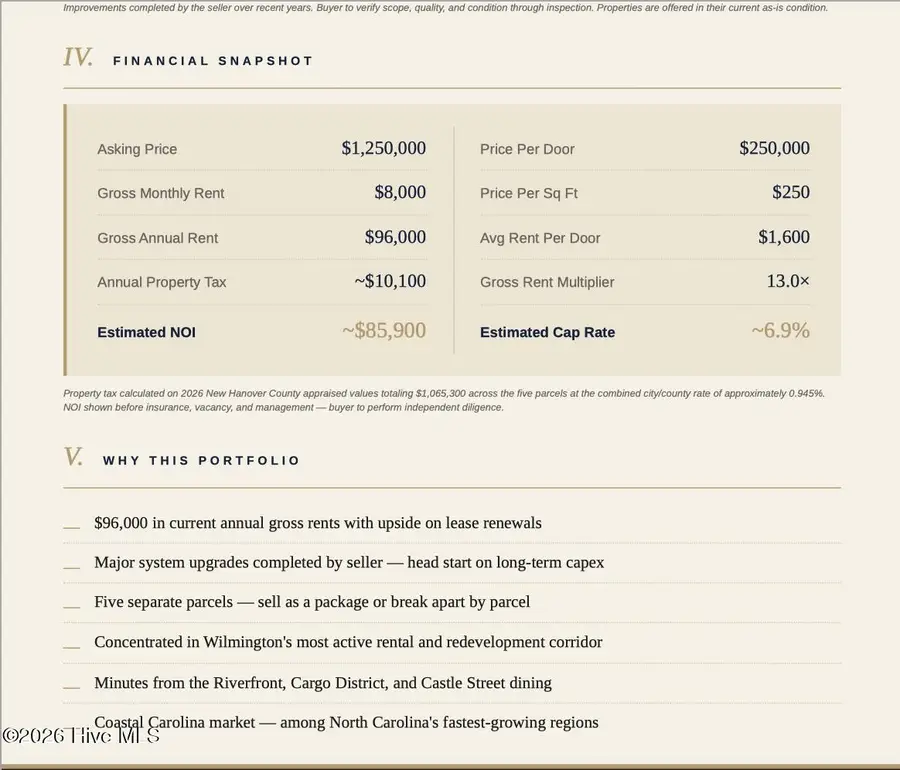
Task: Click the ~$85,900 Estimated NOI figure
Action: pyautogui.click(x=383, y=330)
